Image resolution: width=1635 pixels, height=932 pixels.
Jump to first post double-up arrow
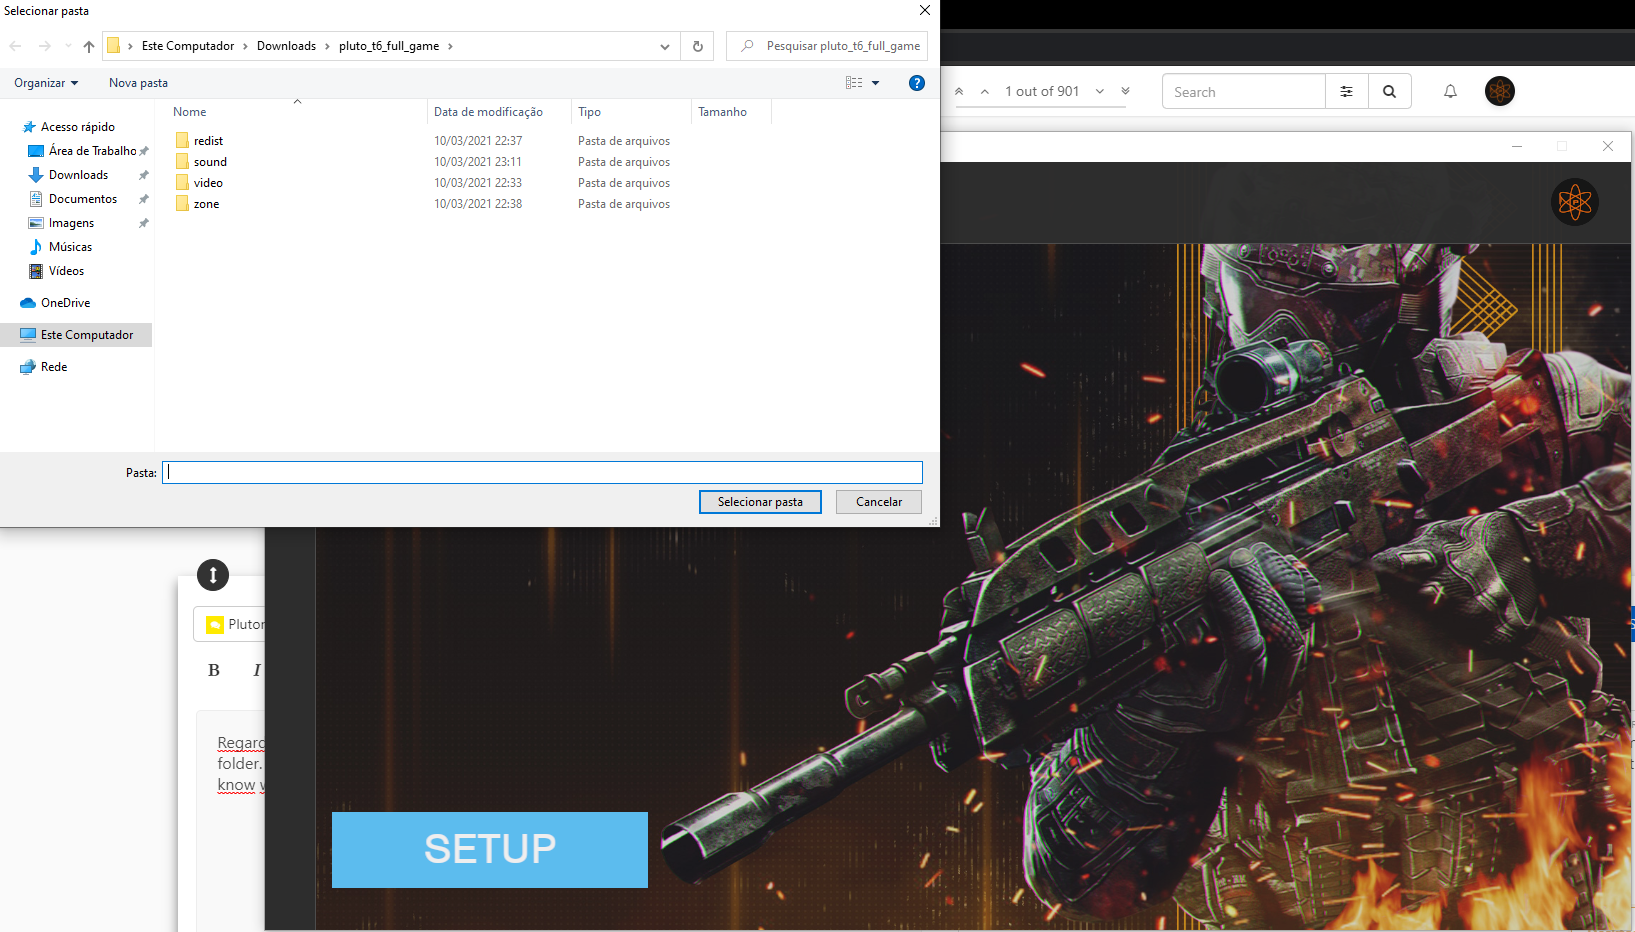click(959, 91)
